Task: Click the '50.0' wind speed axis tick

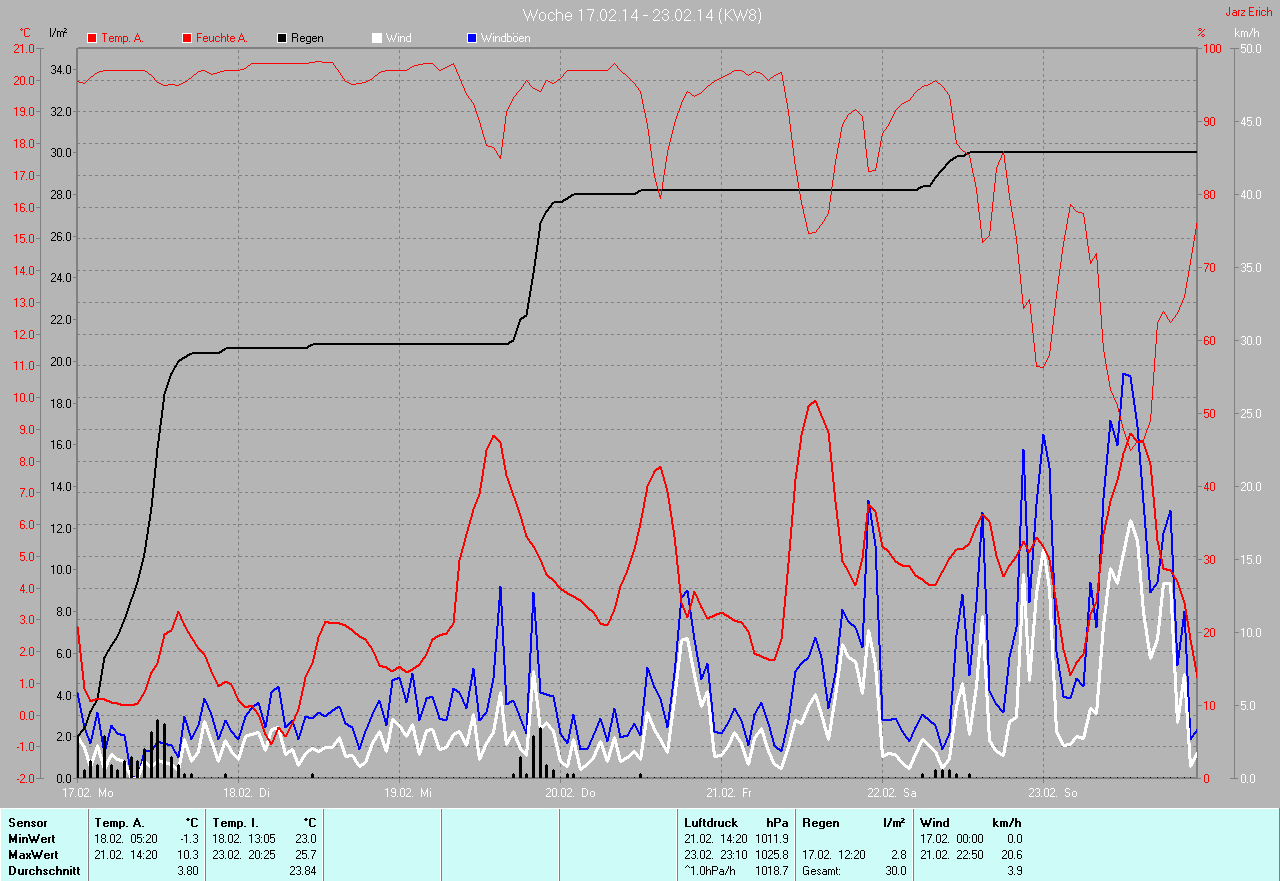Action: [1250, 49]
